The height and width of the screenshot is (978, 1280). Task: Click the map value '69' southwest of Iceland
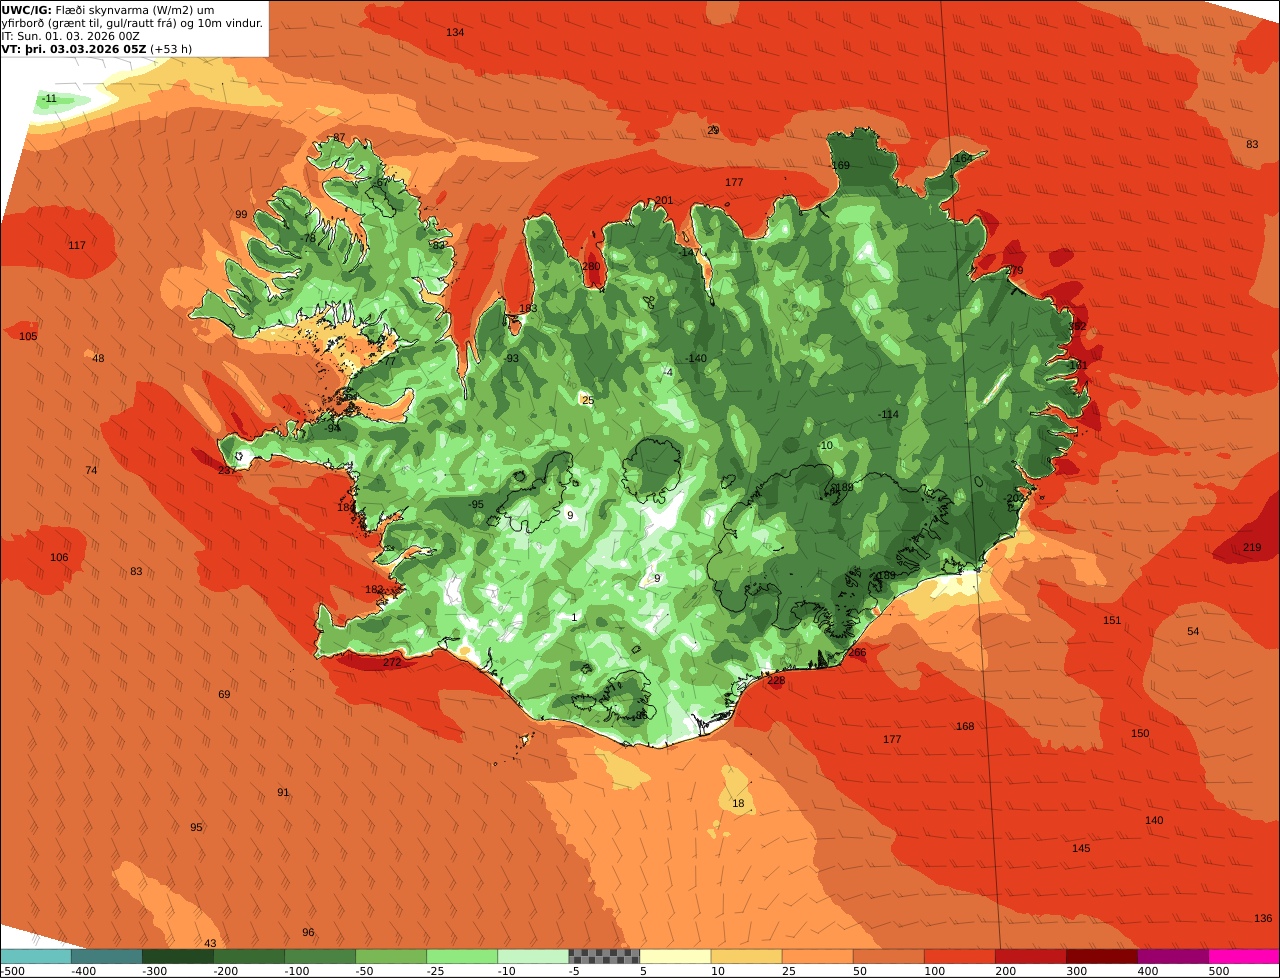(x=224, y=694)
